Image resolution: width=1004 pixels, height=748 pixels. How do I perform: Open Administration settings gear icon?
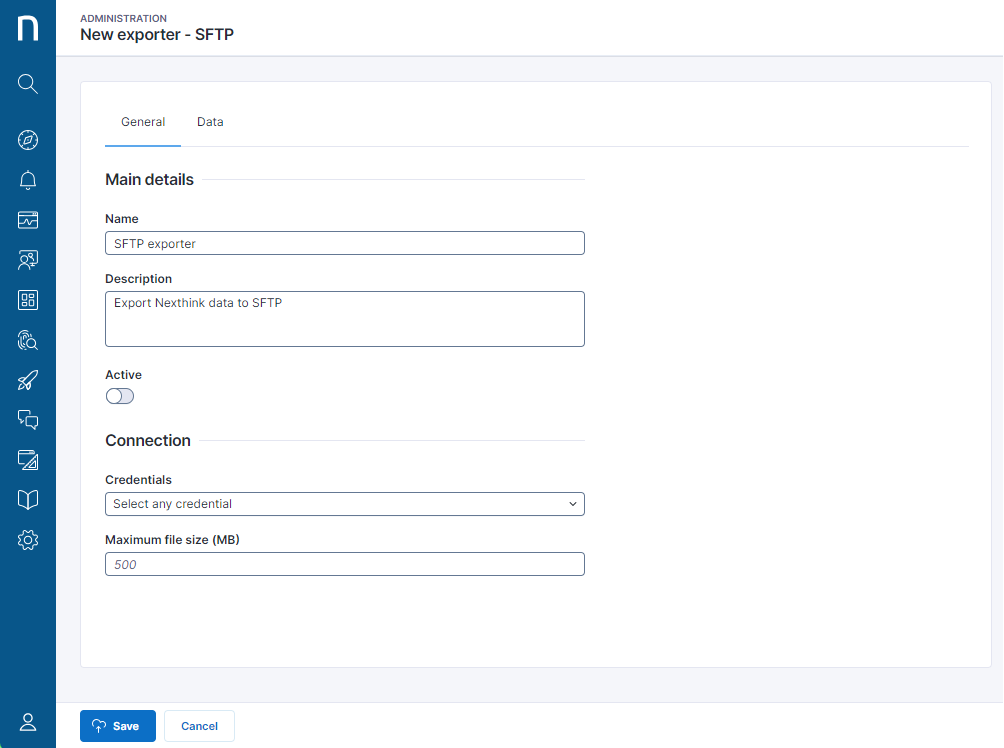pyautogui.click(x=27, y=539)
